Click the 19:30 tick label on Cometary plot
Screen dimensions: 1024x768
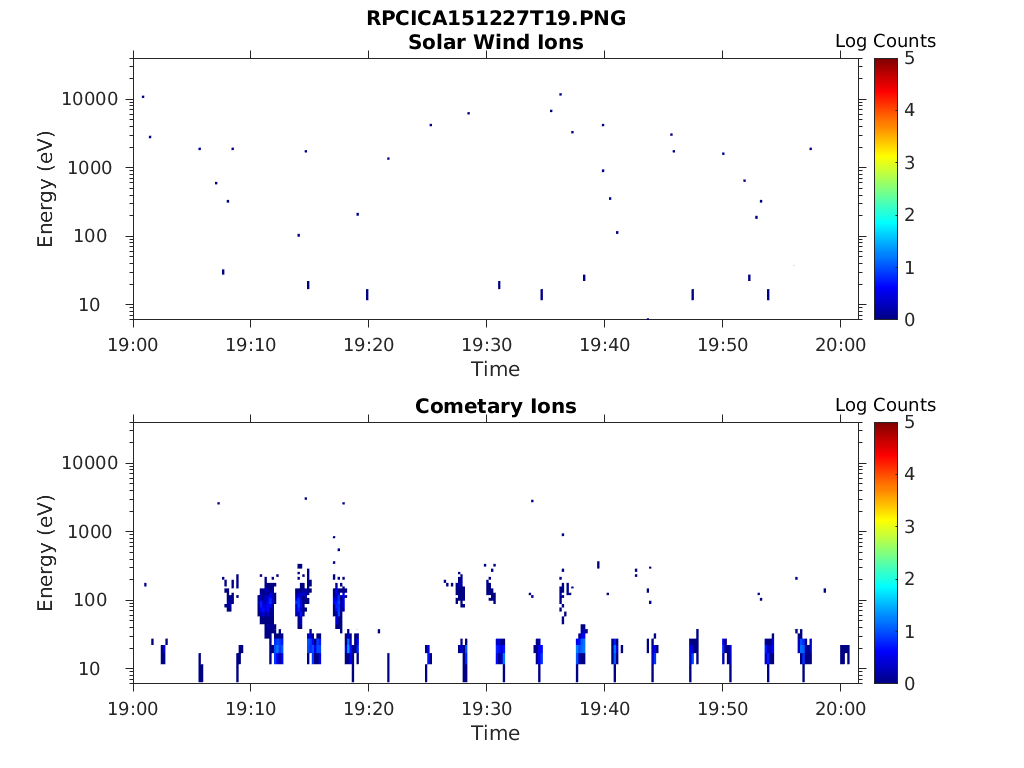(x=487, y=709)
